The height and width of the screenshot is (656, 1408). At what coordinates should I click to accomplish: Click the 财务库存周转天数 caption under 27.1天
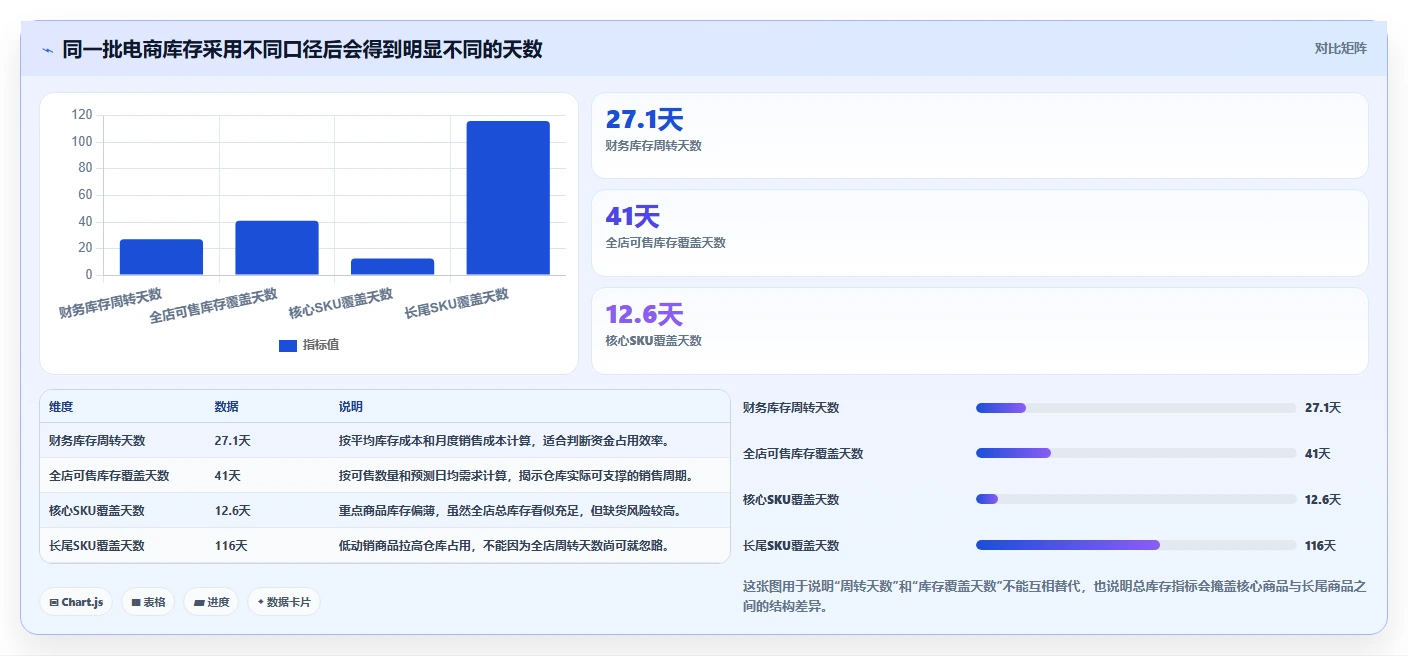[x=654, y=146]
